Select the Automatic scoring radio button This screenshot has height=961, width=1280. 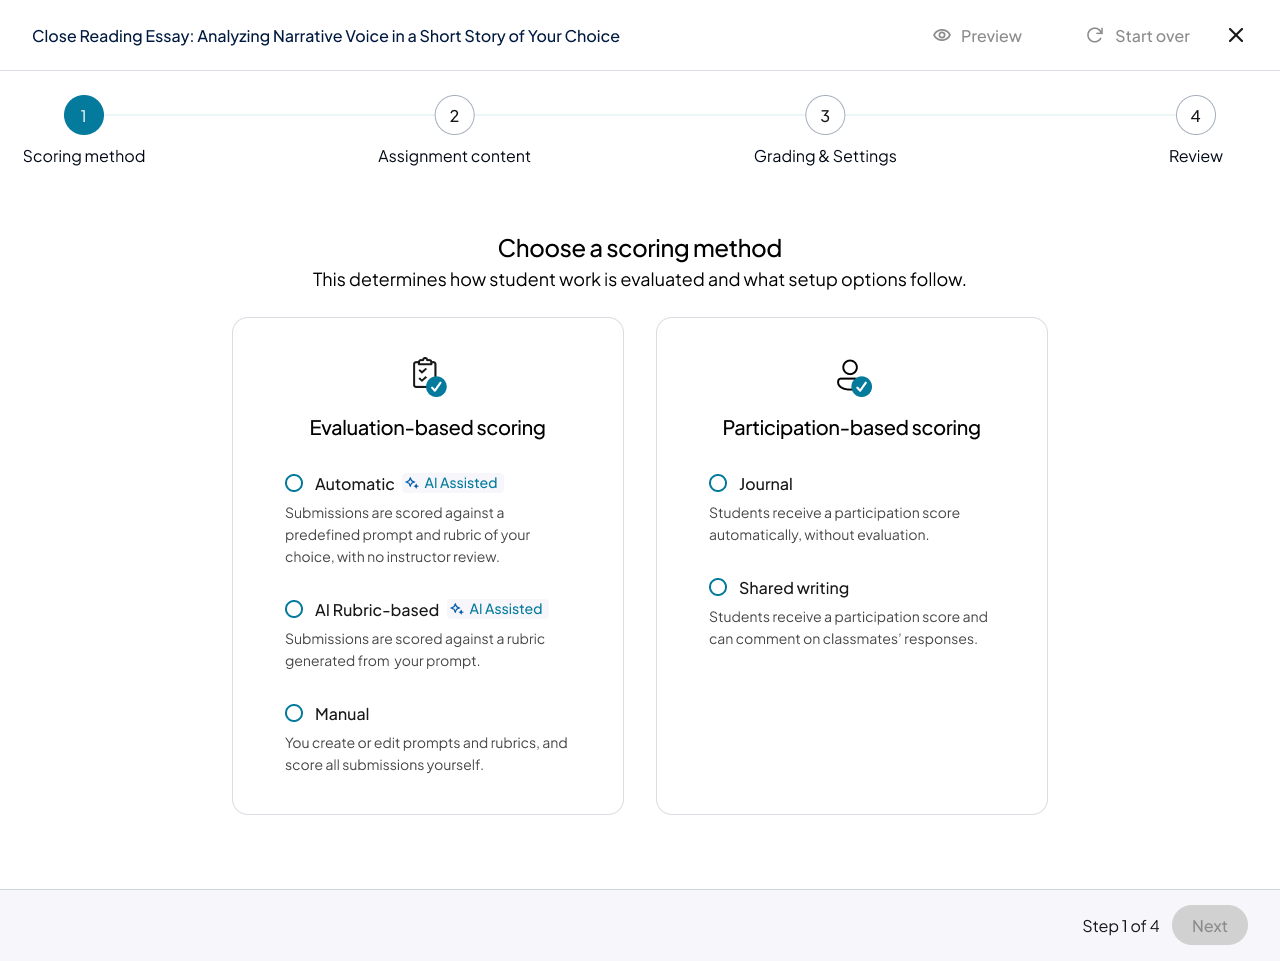pos(294,483)
